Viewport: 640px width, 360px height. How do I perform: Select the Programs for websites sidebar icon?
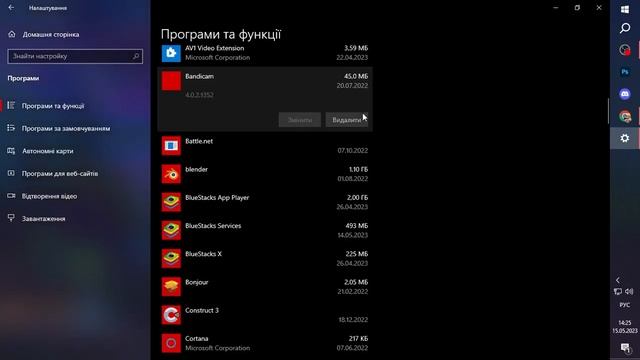coord(11,173)
